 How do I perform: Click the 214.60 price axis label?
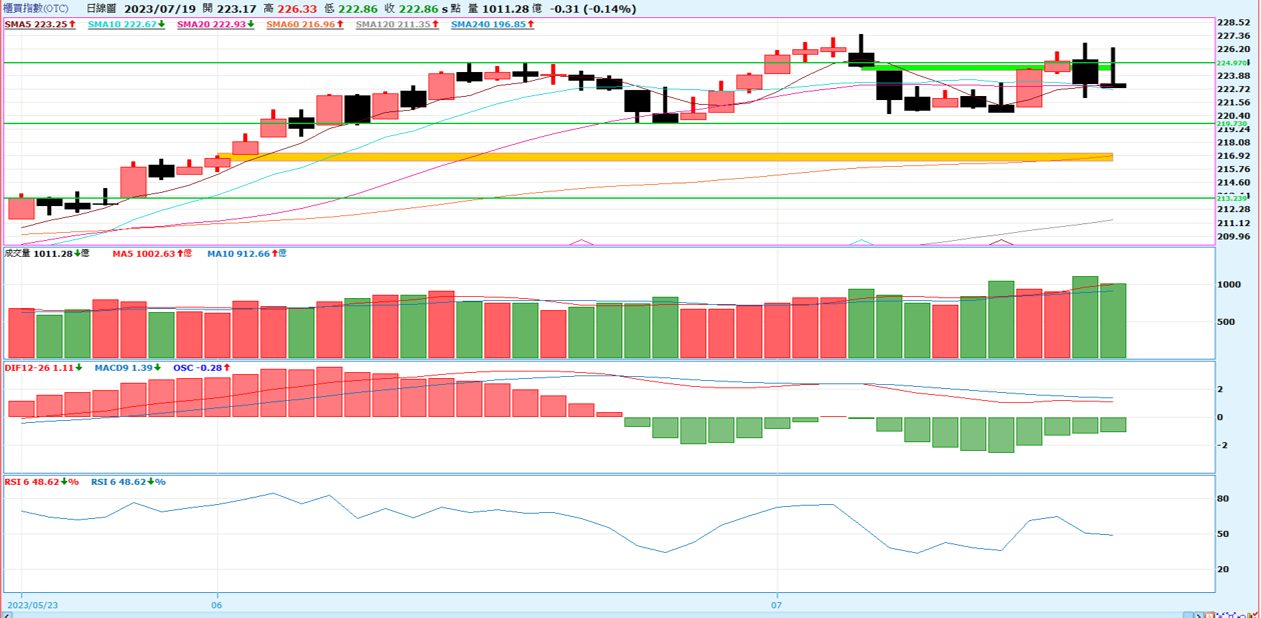(1233, 183)
